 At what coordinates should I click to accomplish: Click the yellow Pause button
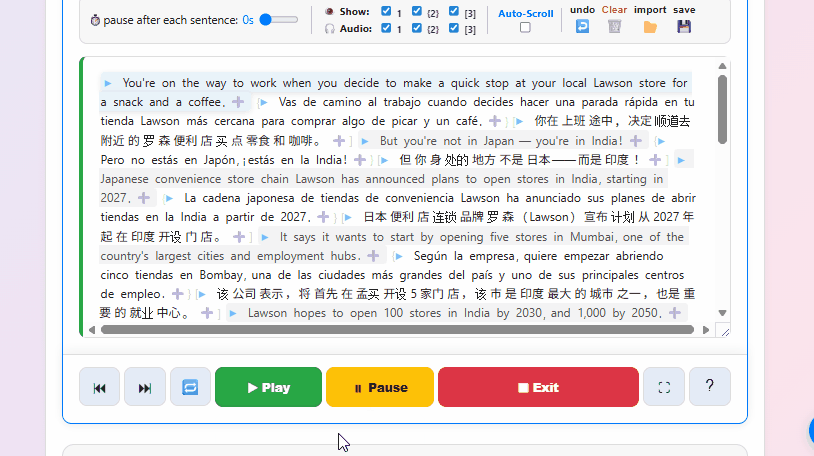[x=380, y=387]
